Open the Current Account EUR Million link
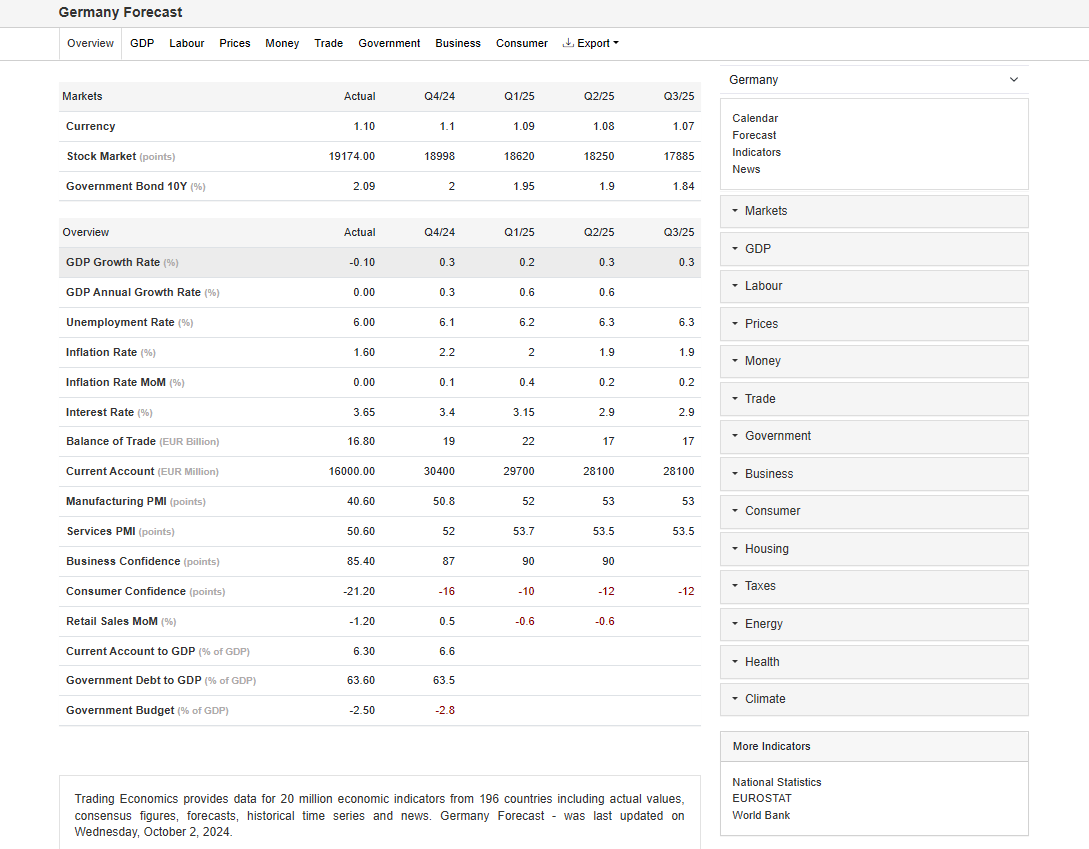 [x=110, y=472]
